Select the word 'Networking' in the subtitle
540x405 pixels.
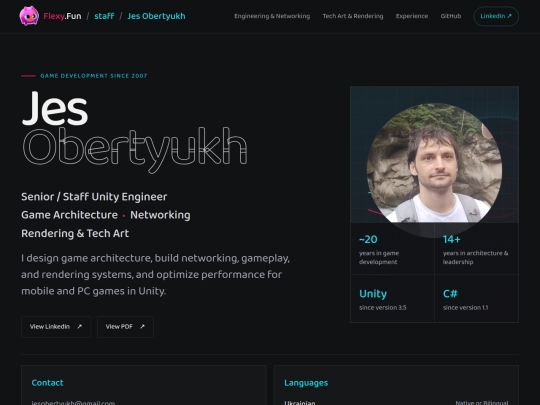(x=160, y=215)
